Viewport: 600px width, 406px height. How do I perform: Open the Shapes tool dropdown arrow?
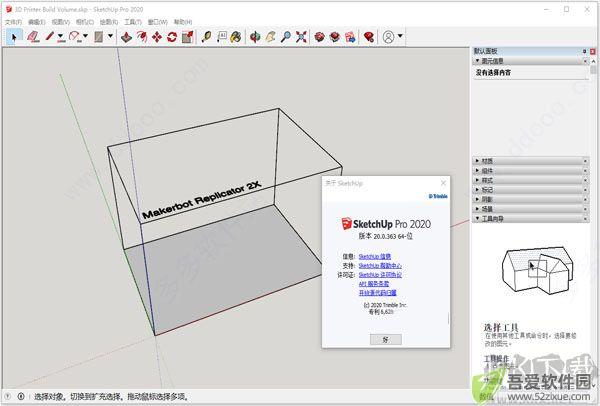coord(110,36)
